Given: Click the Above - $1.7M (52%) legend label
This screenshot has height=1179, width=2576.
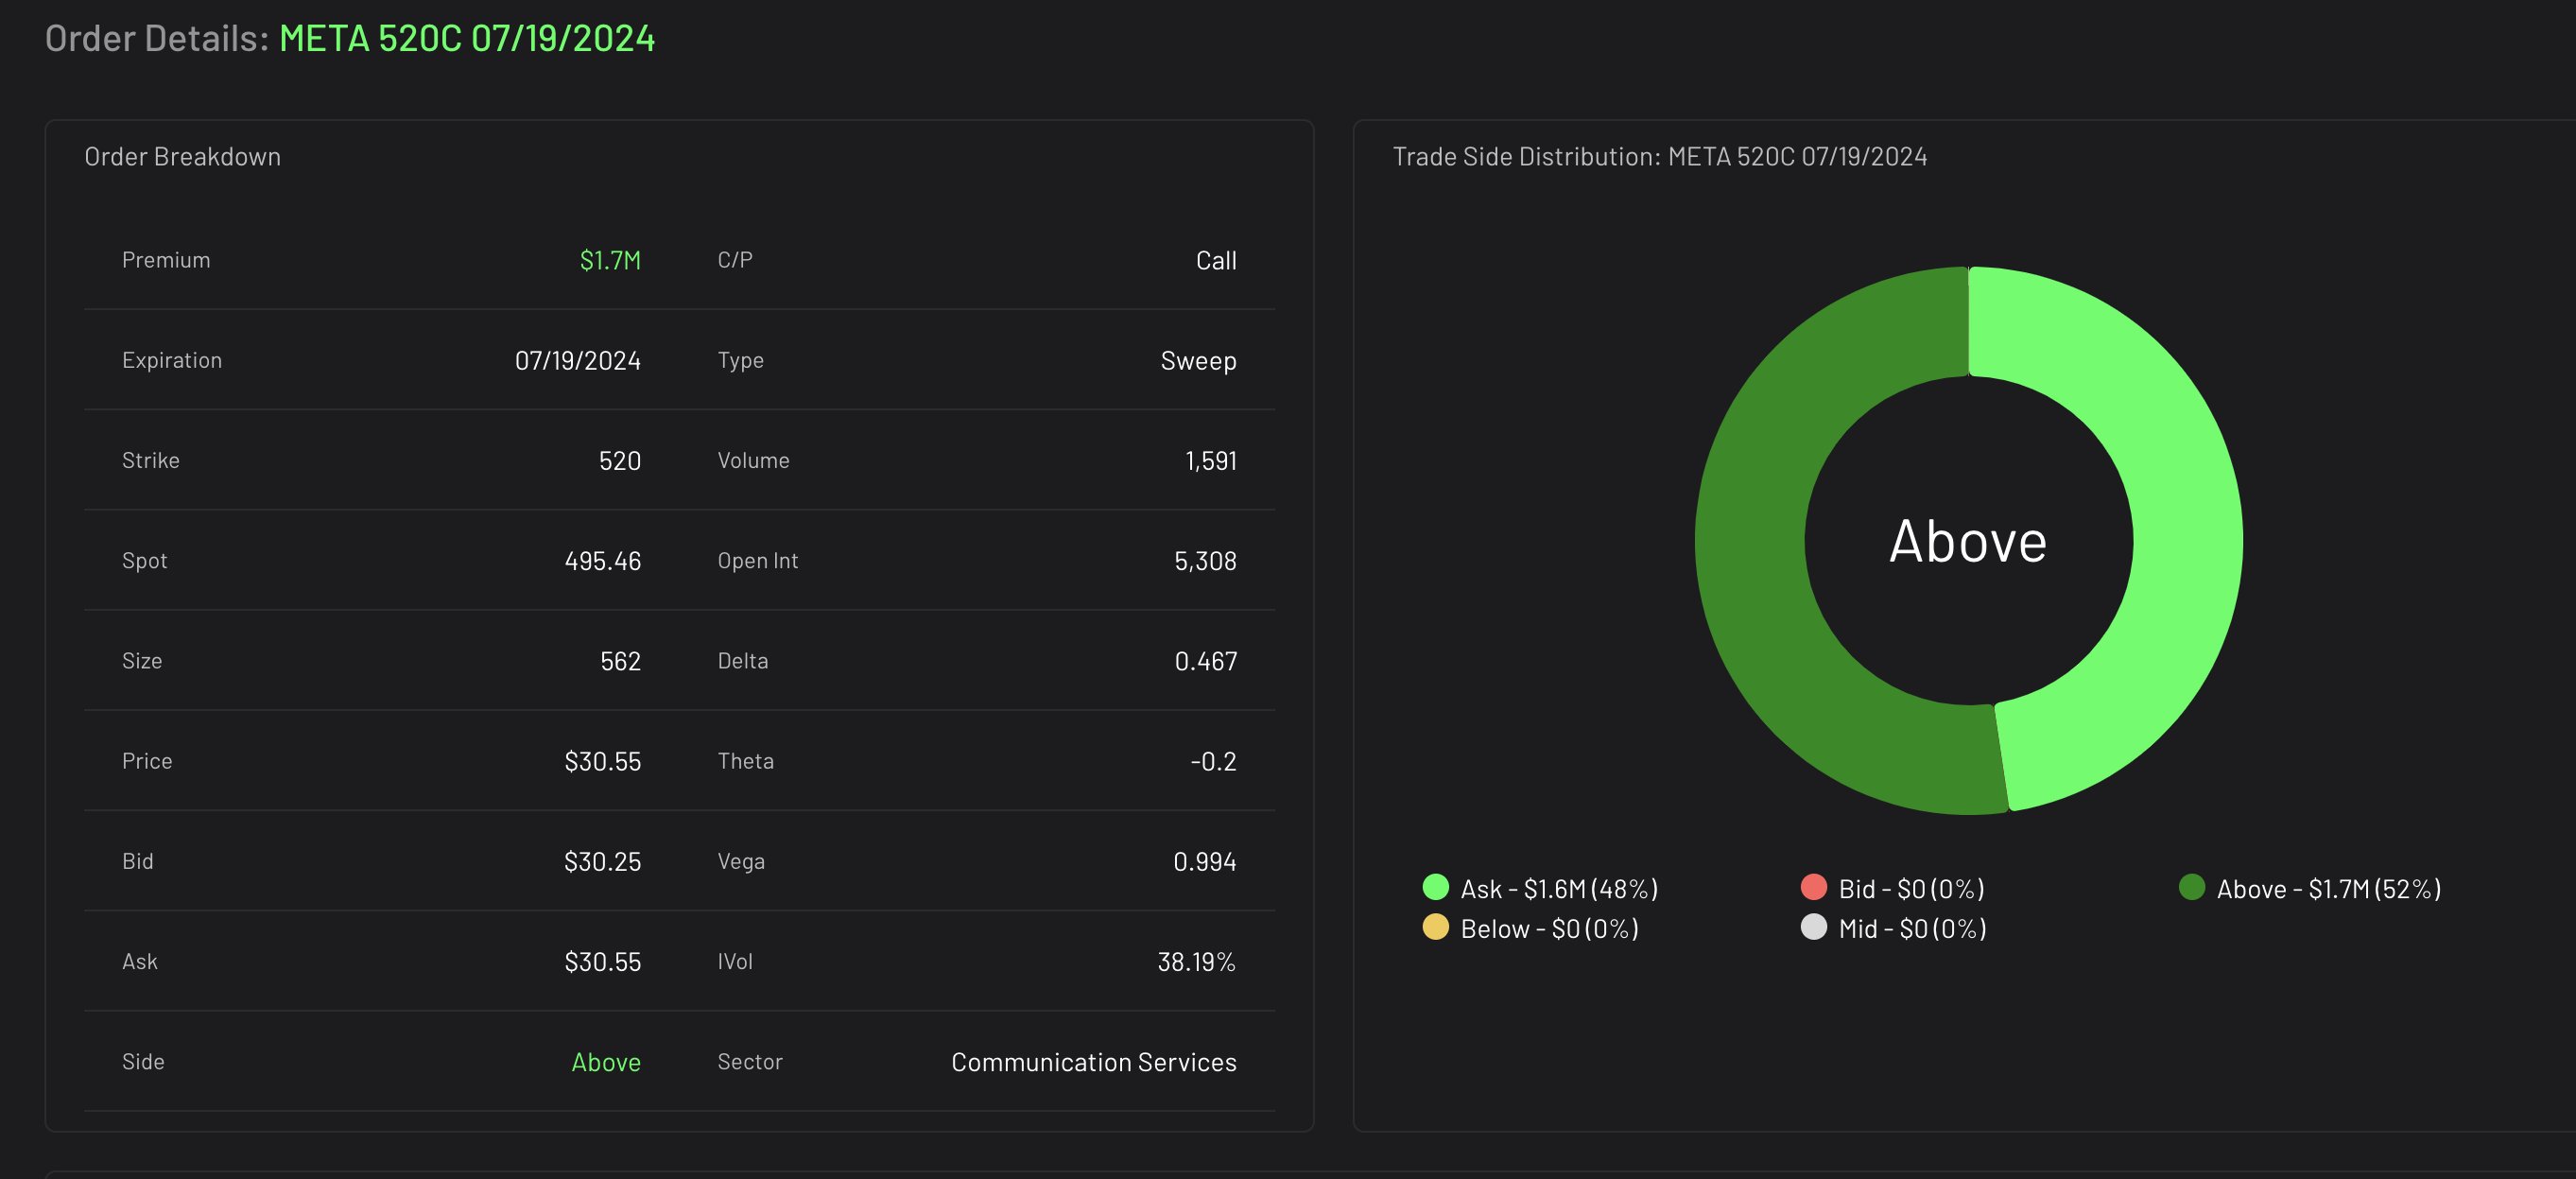Looking at the screenshot, I should (2329, 889).
